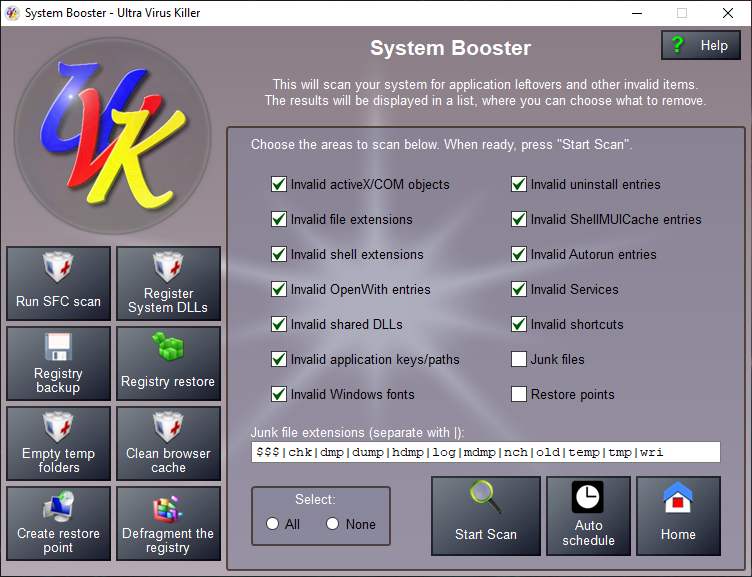Viewport: 752px width, 577px height.
Task: Click the Registry restore label
Action: [168, 381]
